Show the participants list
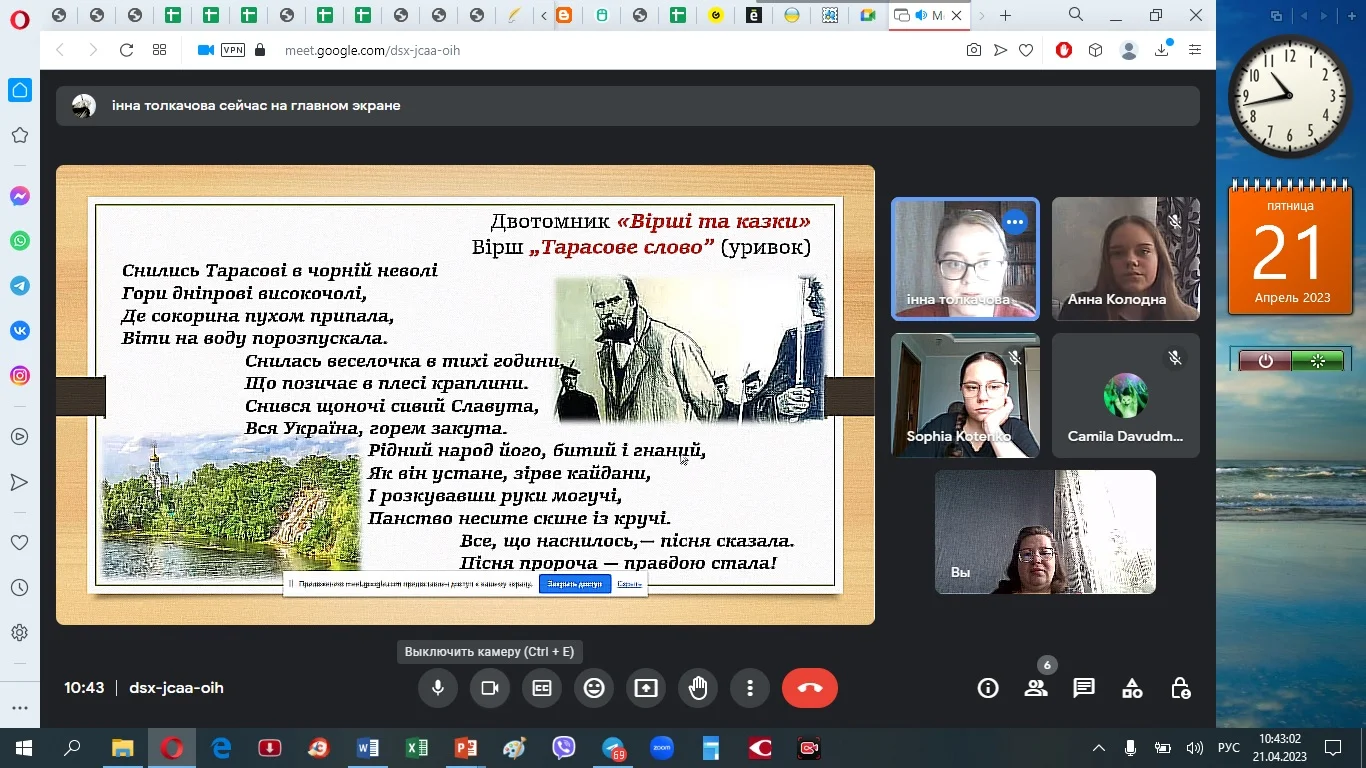Image resolution: width=1366 pixels, height=768 pixels. [x=1036, y=688]
